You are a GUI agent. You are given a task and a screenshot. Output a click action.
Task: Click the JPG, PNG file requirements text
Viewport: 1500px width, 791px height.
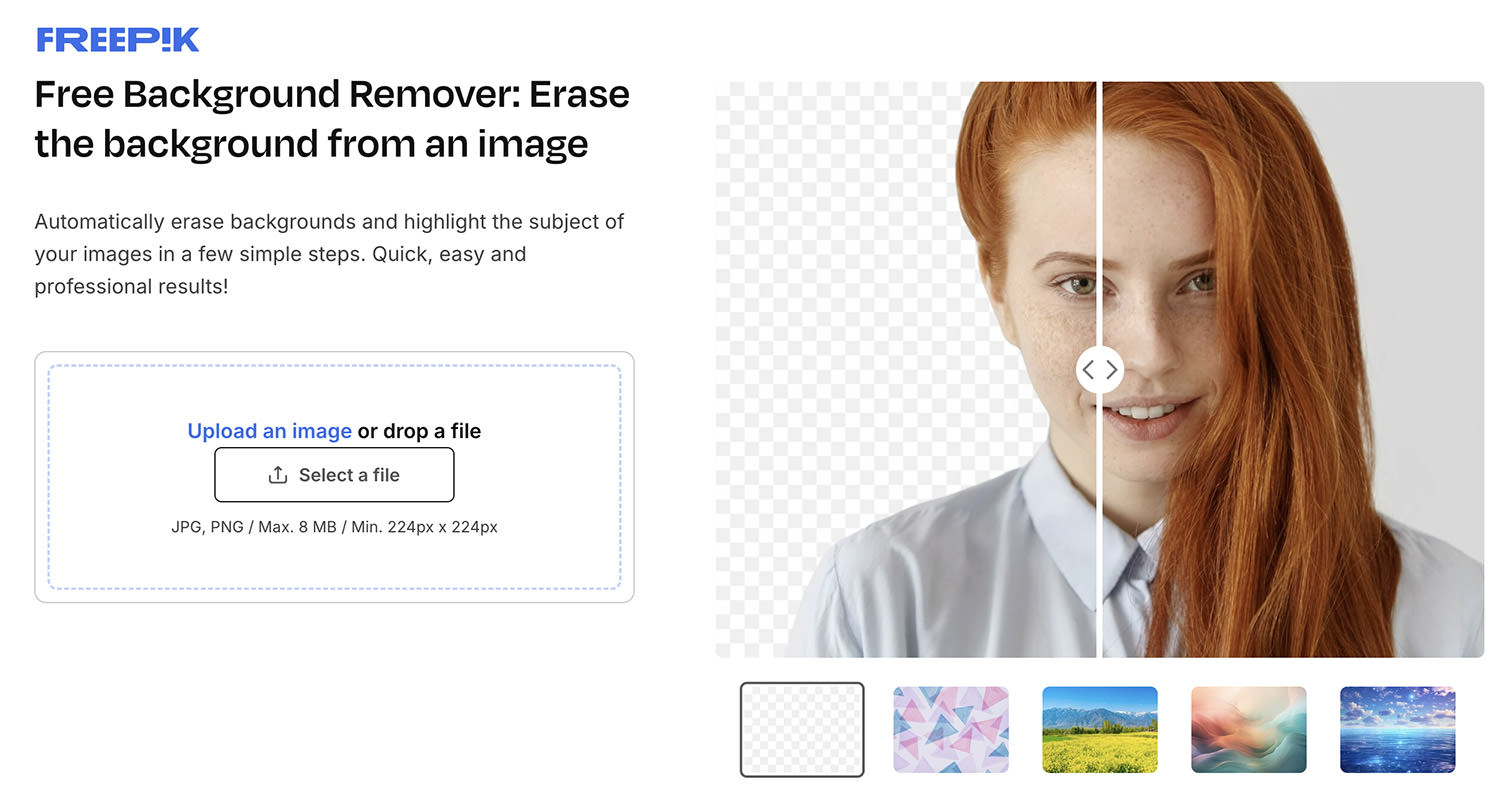[x=334, y=526]
